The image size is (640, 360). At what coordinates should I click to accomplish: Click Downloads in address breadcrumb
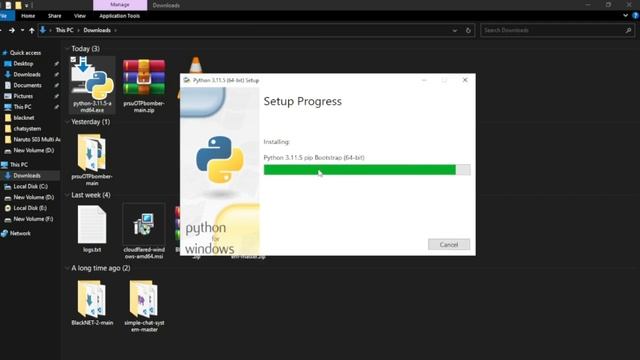tap(97, 30)
